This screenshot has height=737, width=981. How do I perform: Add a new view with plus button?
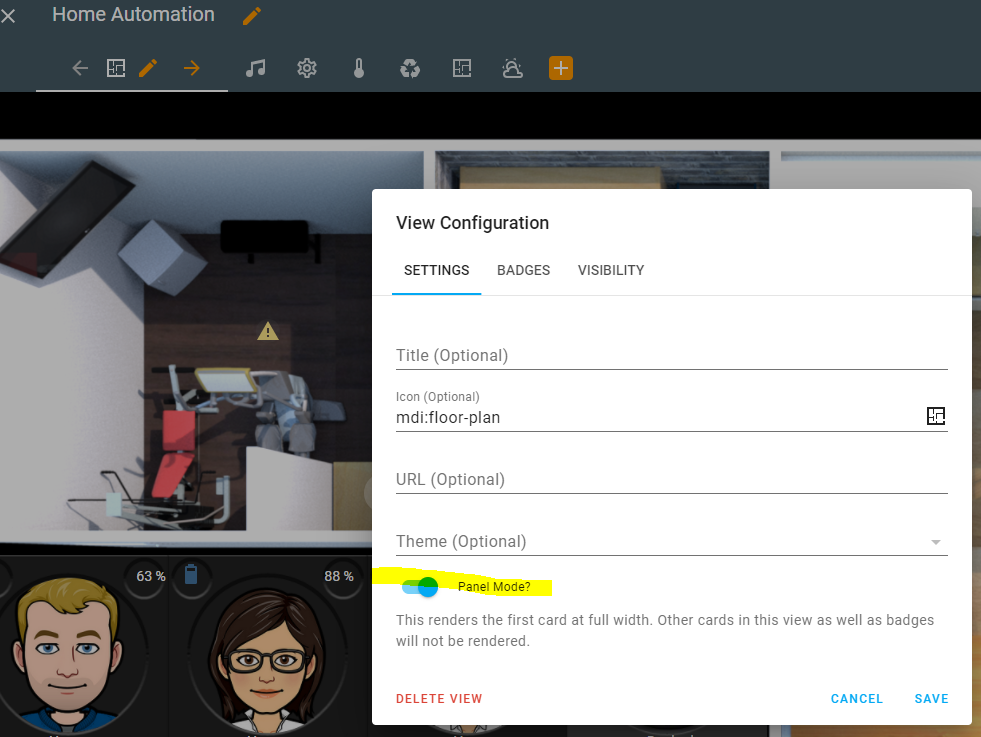(561, 68)
